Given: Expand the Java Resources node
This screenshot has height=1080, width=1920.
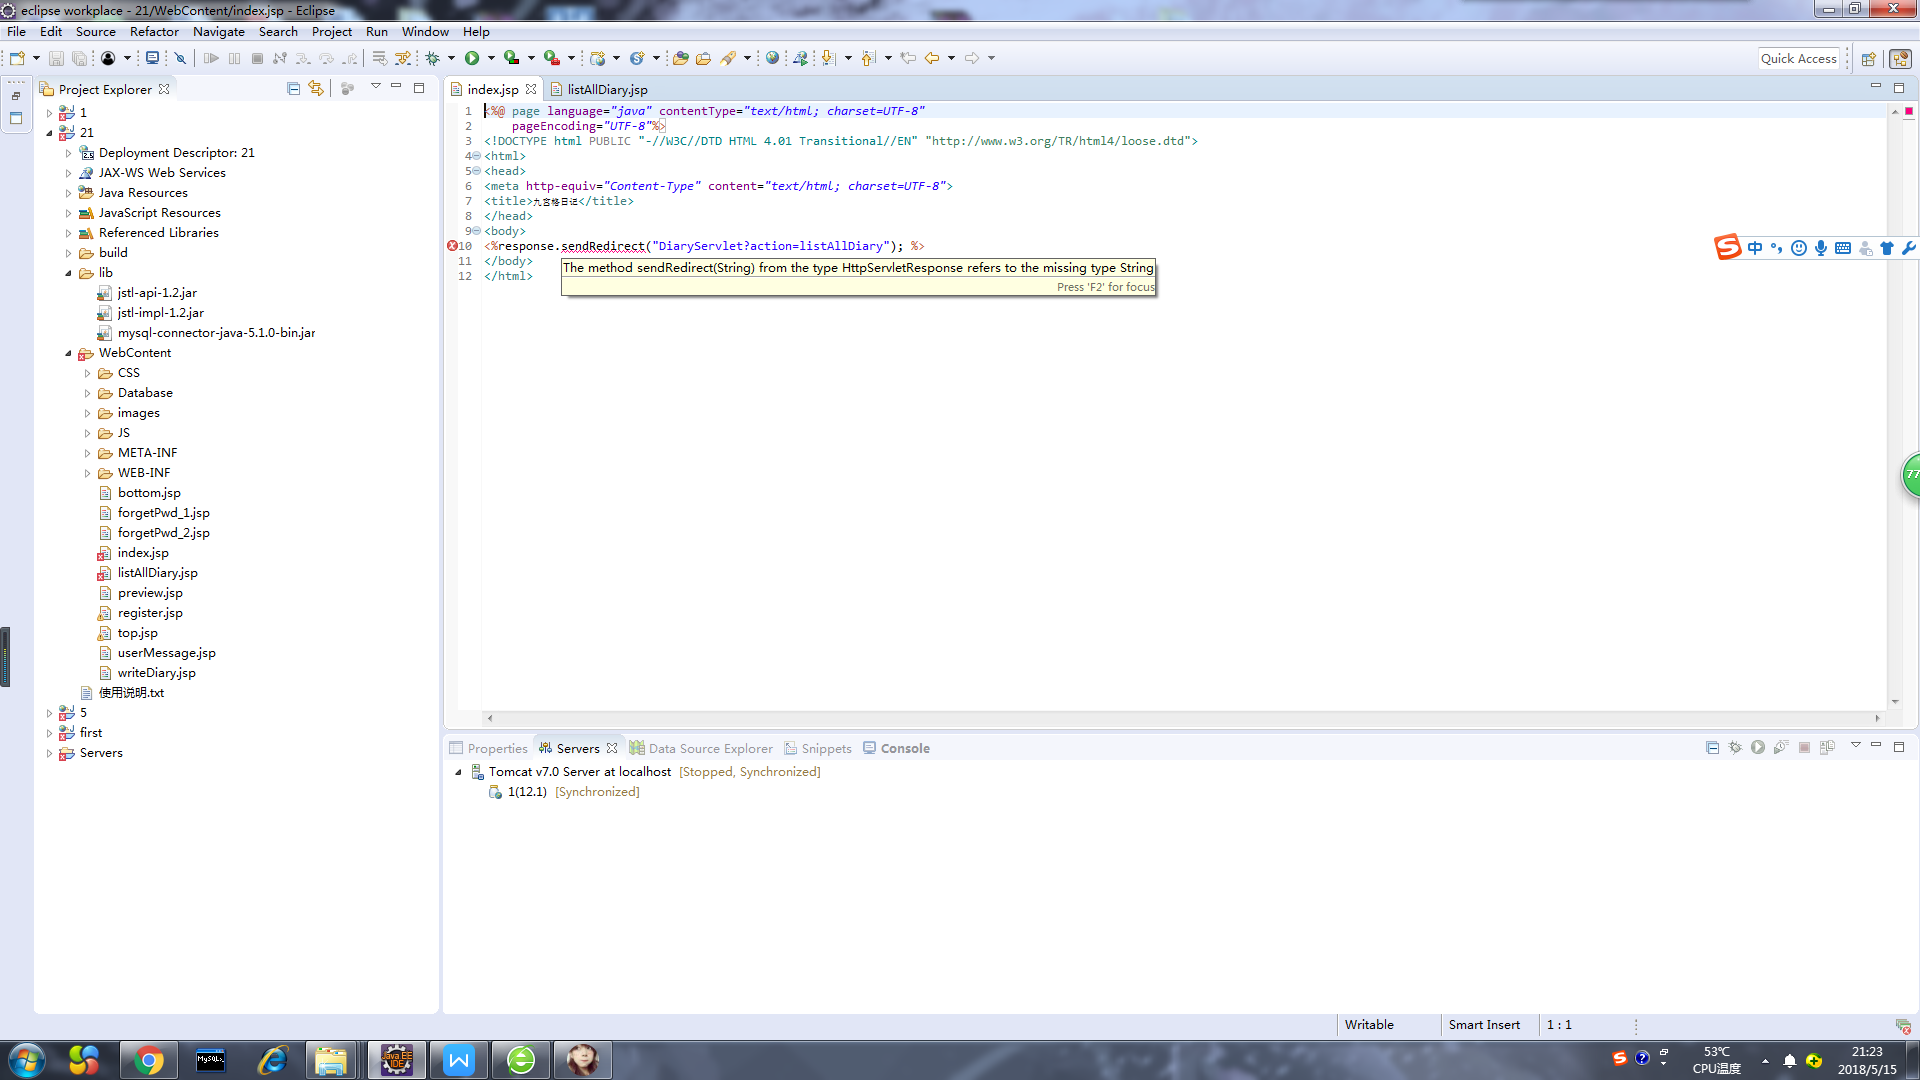Looking at the screenshot, I should pyautogui.click(x=68, y=193).
